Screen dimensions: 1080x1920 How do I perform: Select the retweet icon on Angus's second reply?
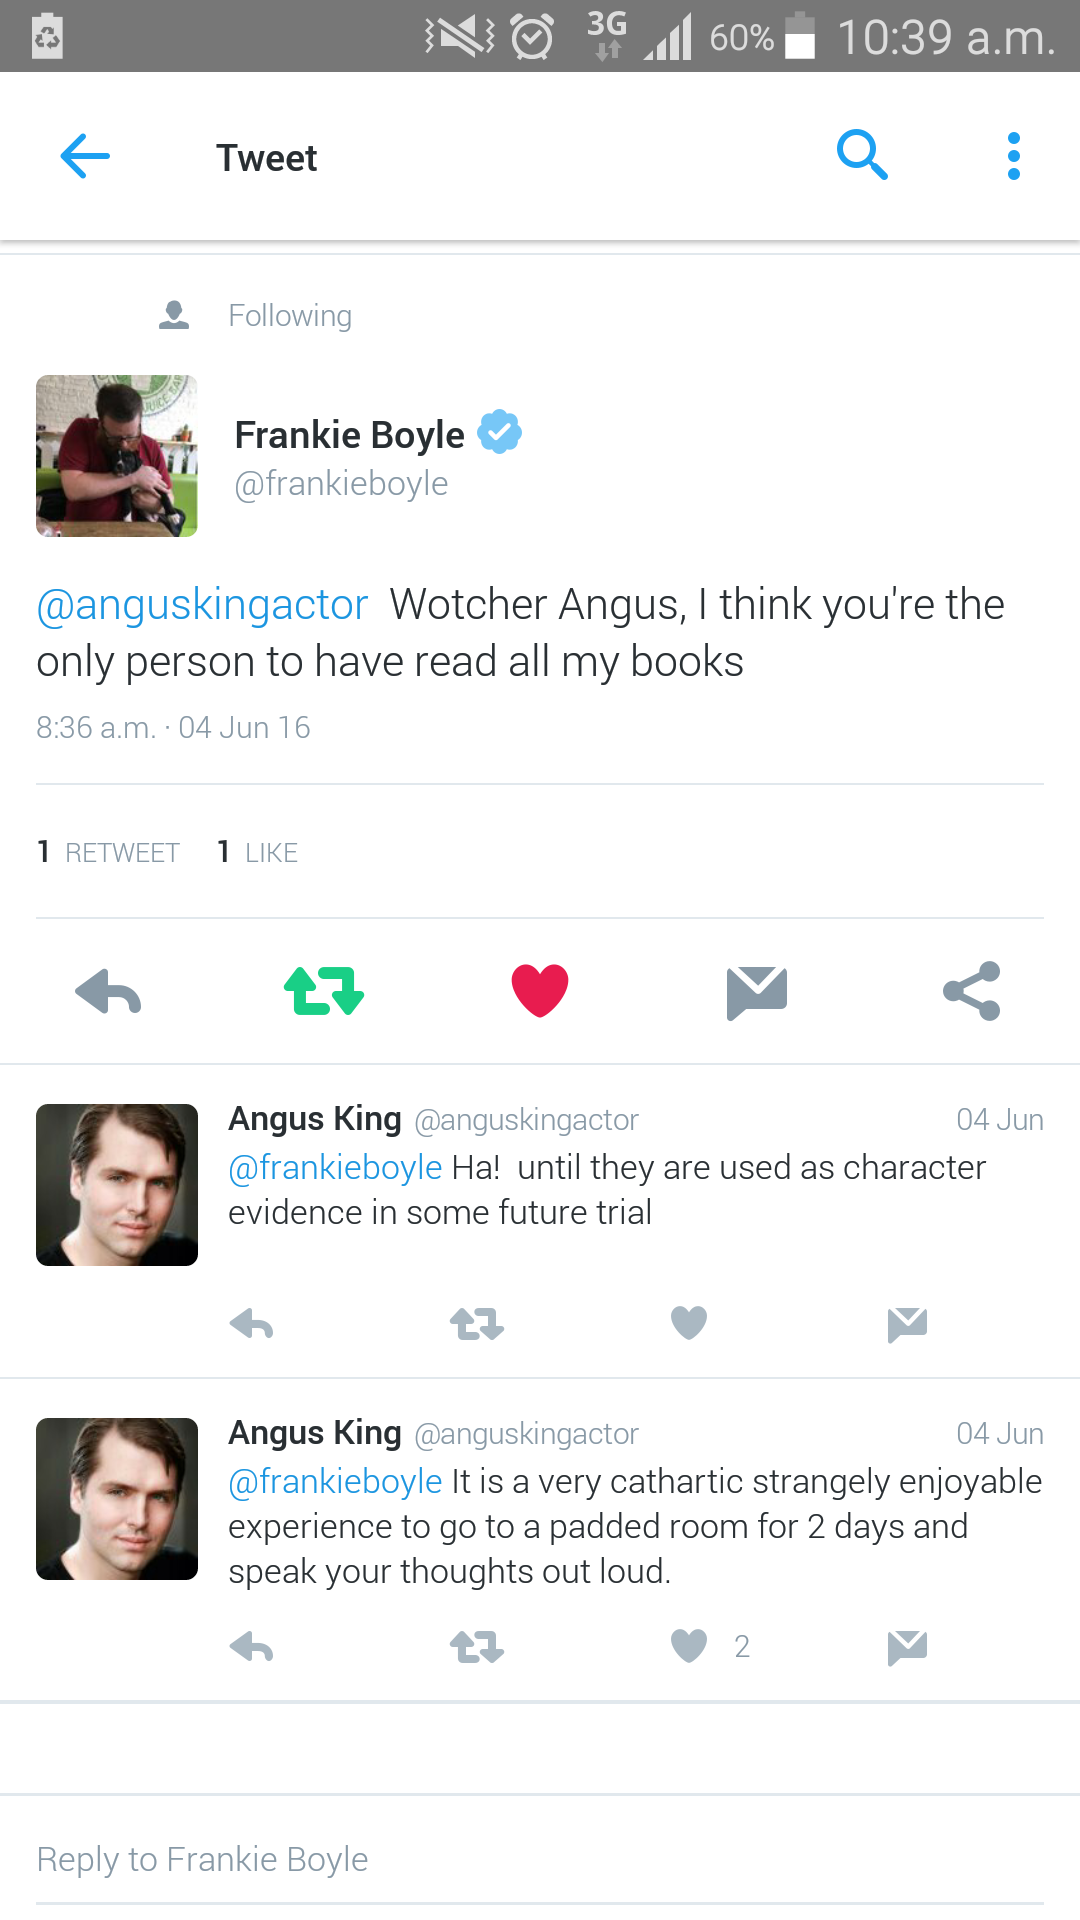(x=476, y=1647)
